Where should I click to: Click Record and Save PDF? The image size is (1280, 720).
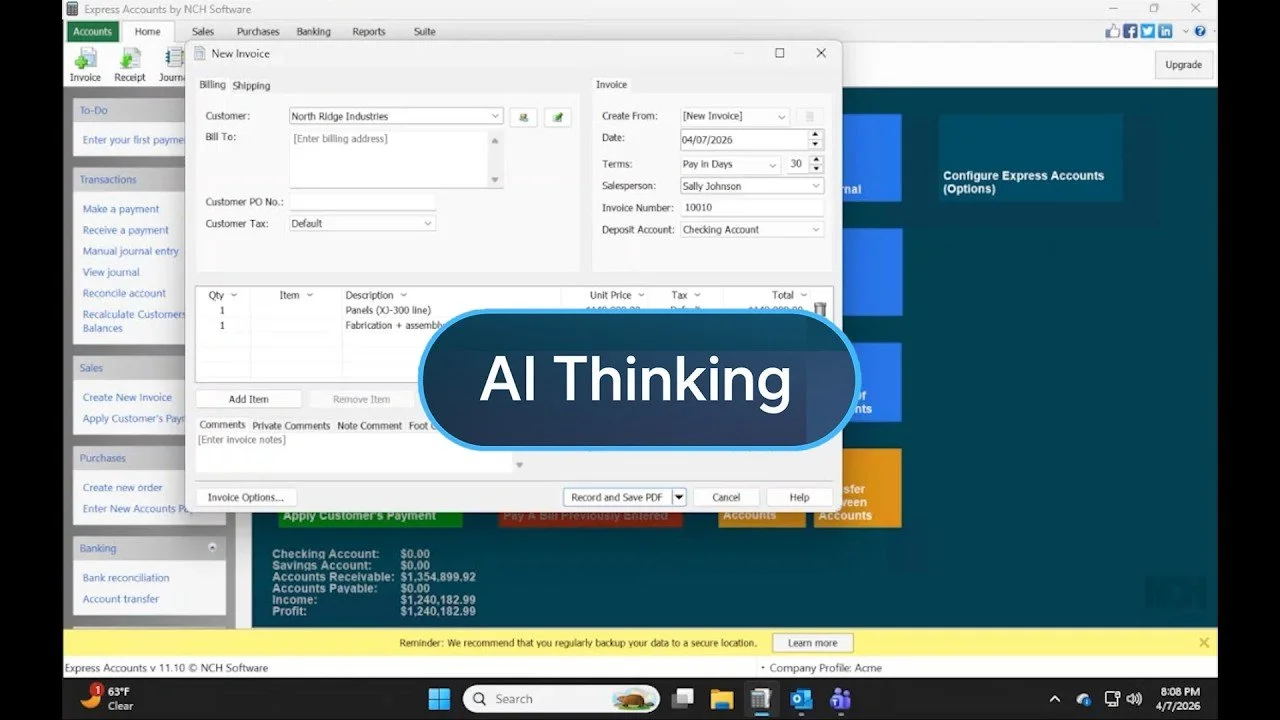(x=617, y=497)
